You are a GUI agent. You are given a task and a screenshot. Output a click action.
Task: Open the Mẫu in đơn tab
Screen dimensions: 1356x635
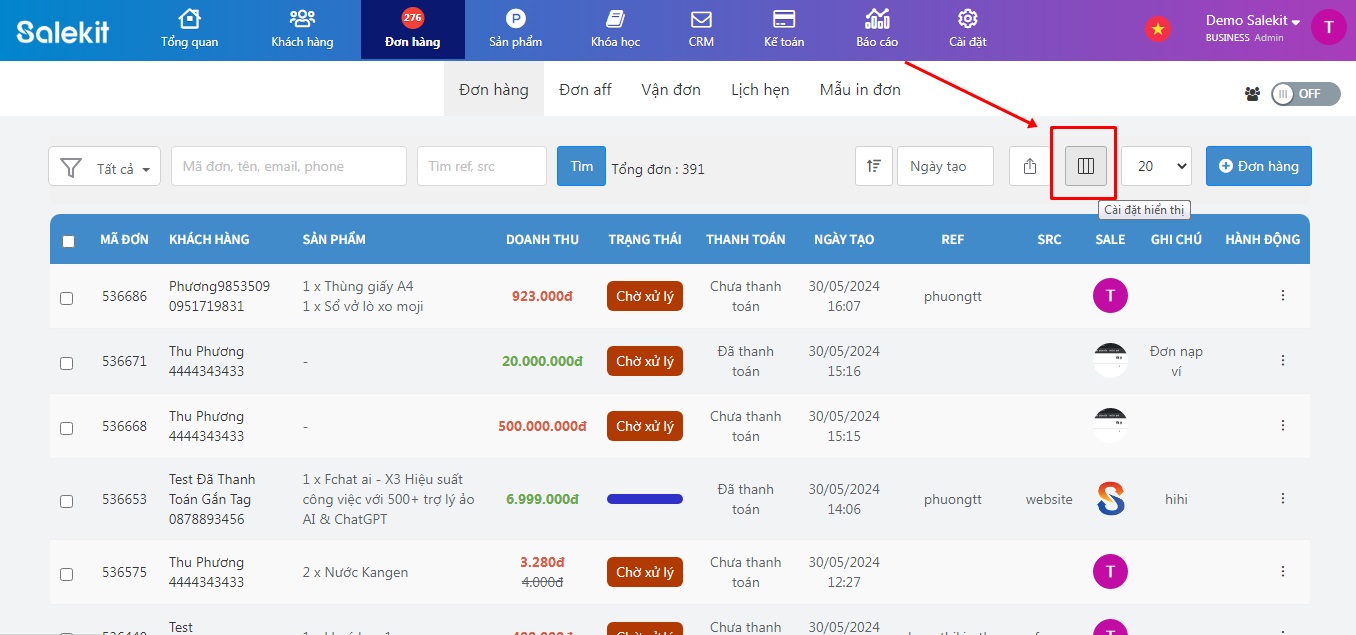860,90
